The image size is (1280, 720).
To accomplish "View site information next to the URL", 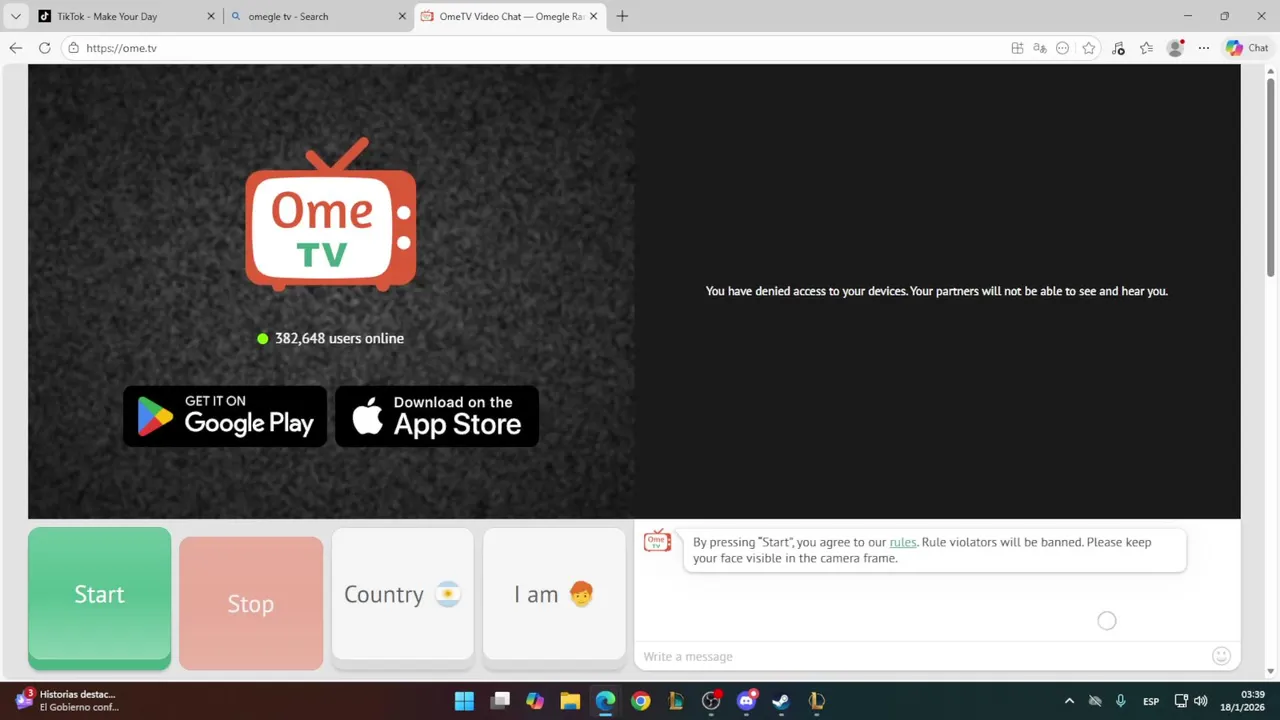I will pos(74,48).
